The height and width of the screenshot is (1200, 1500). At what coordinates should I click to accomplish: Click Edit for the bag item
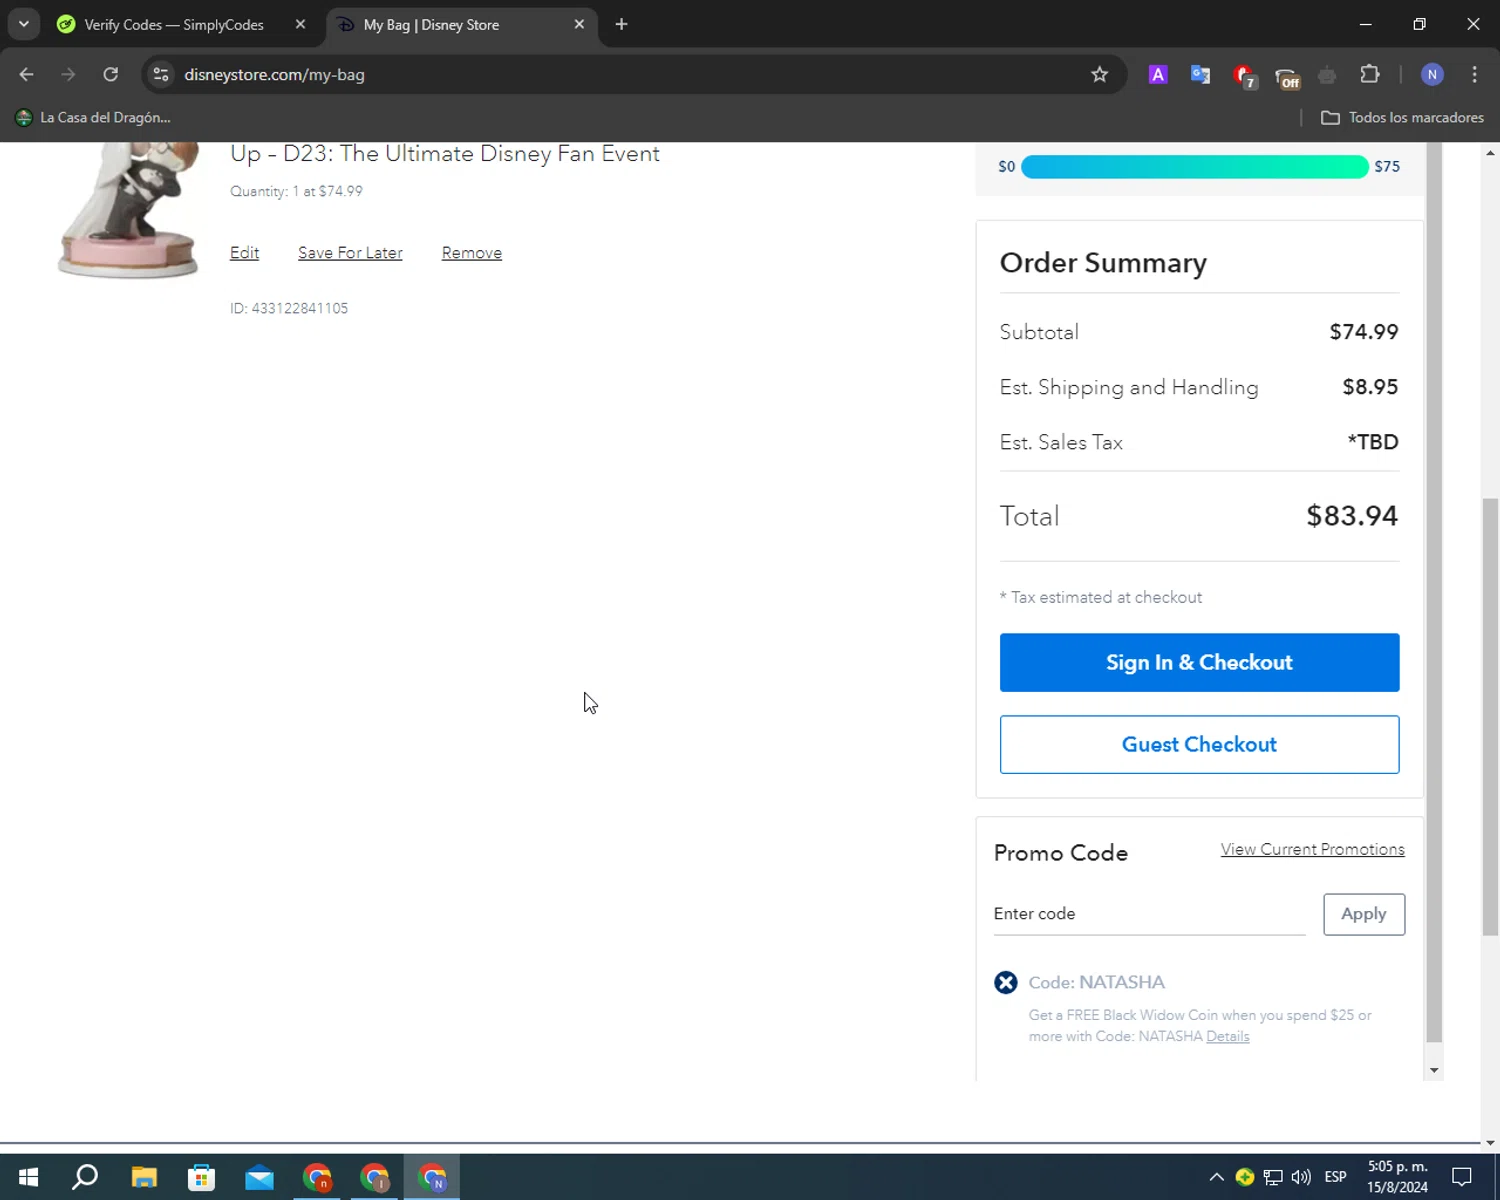[244, 253]
